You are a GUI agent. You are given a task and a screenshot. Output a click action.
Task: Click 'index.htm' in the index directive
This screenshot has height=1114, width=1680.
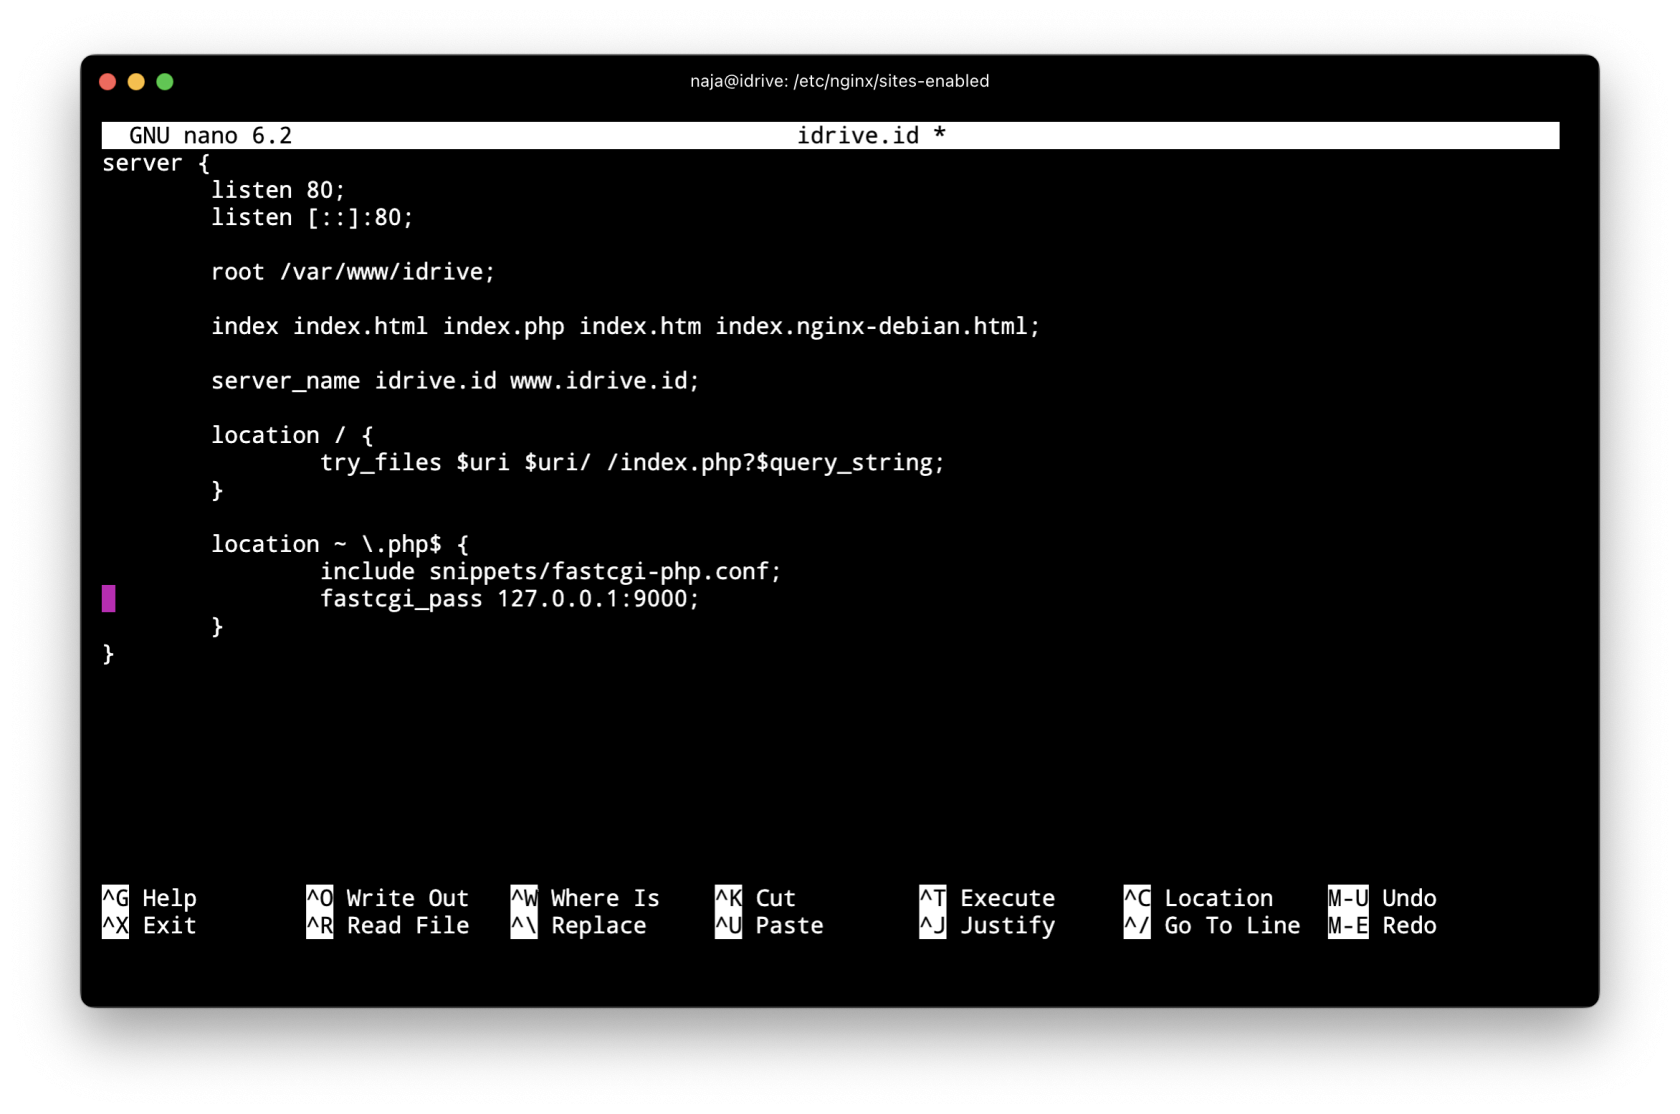(x=640, y=326)
